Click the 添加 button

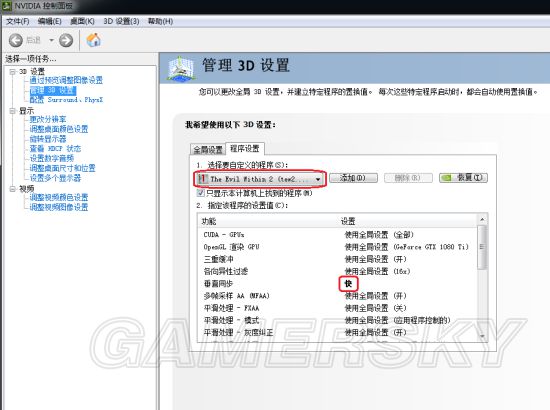[x=353, y=178]
